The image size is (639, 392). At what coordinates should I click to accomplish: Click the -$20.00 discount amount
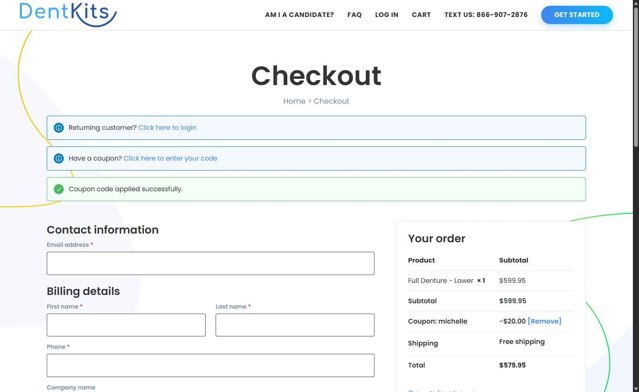click(x=512, y=321)
